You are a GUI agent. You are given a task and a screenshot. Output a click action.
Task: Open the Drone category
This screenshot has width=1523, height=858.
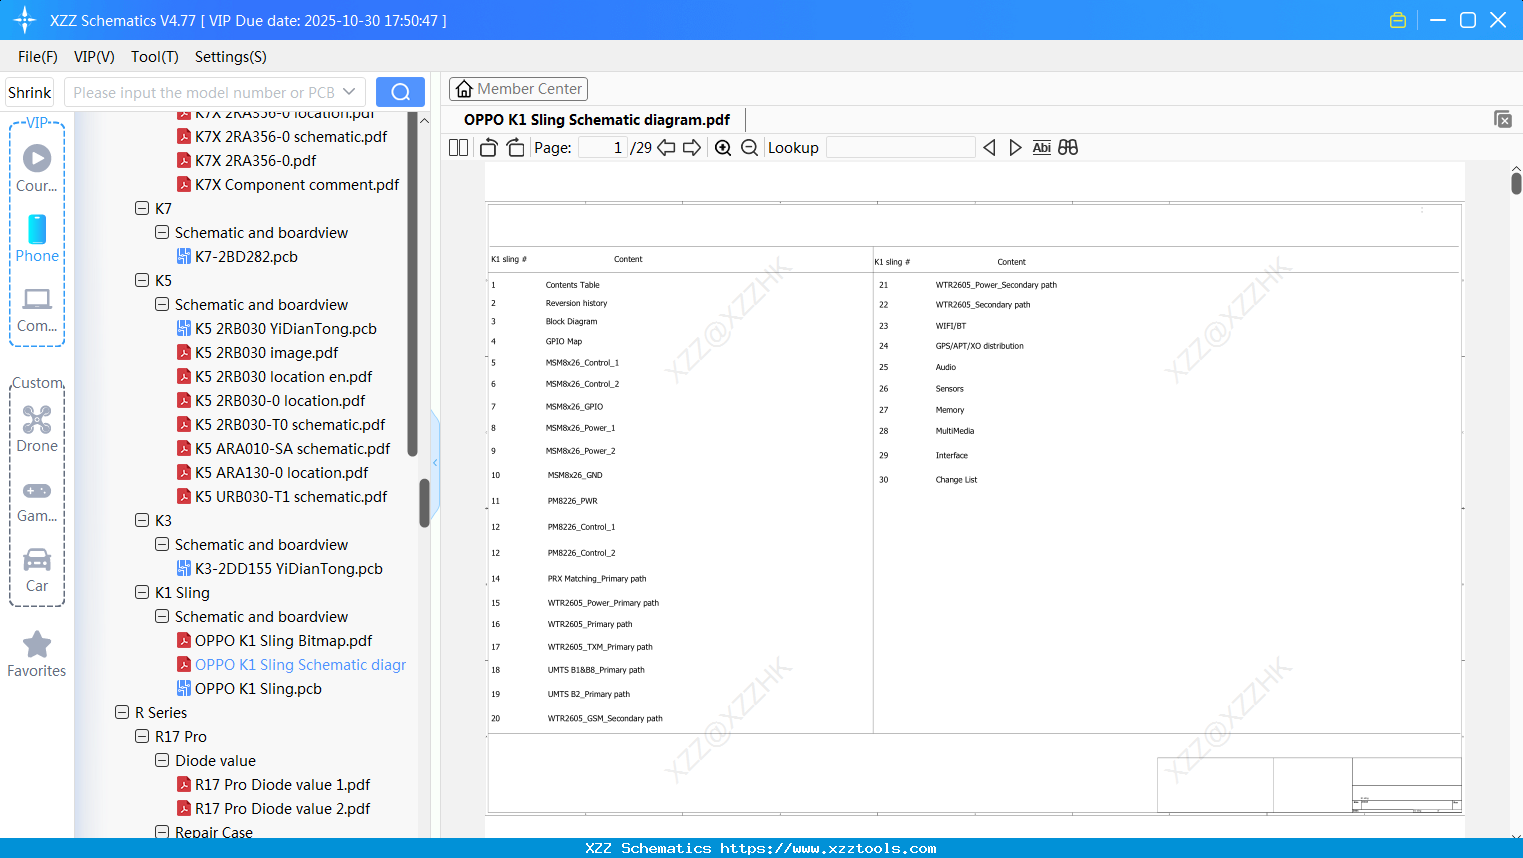(37, 429)
